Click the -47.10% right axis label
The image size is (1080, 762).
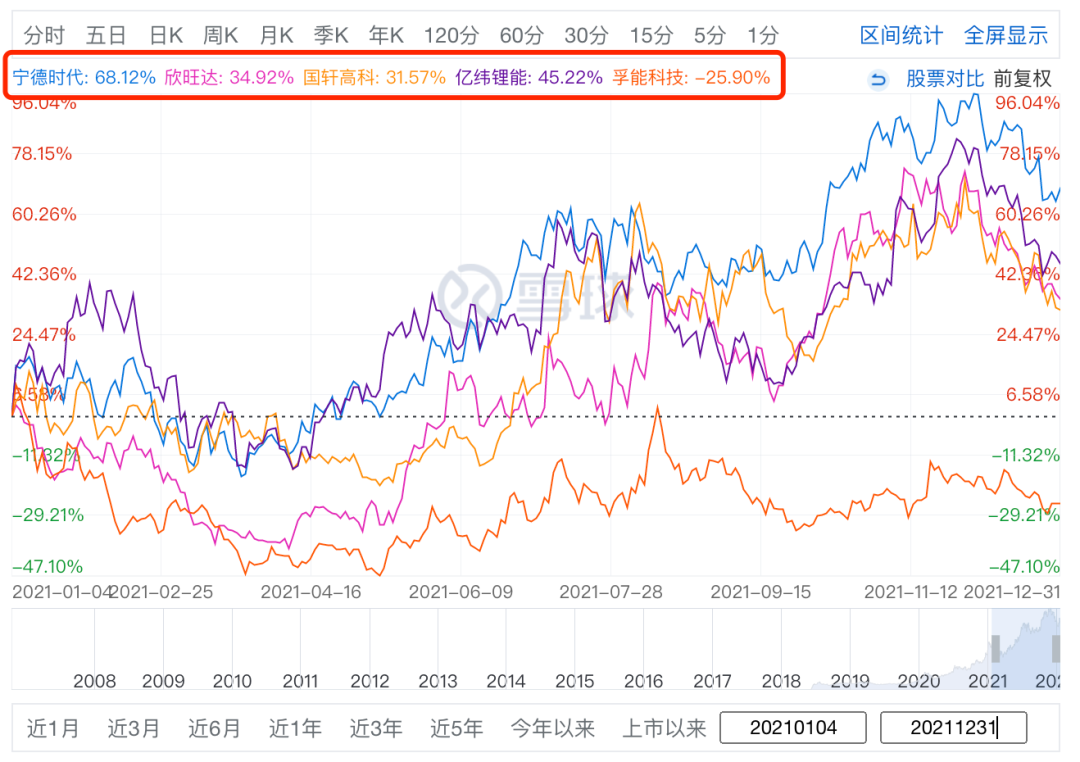point(1024,566)
